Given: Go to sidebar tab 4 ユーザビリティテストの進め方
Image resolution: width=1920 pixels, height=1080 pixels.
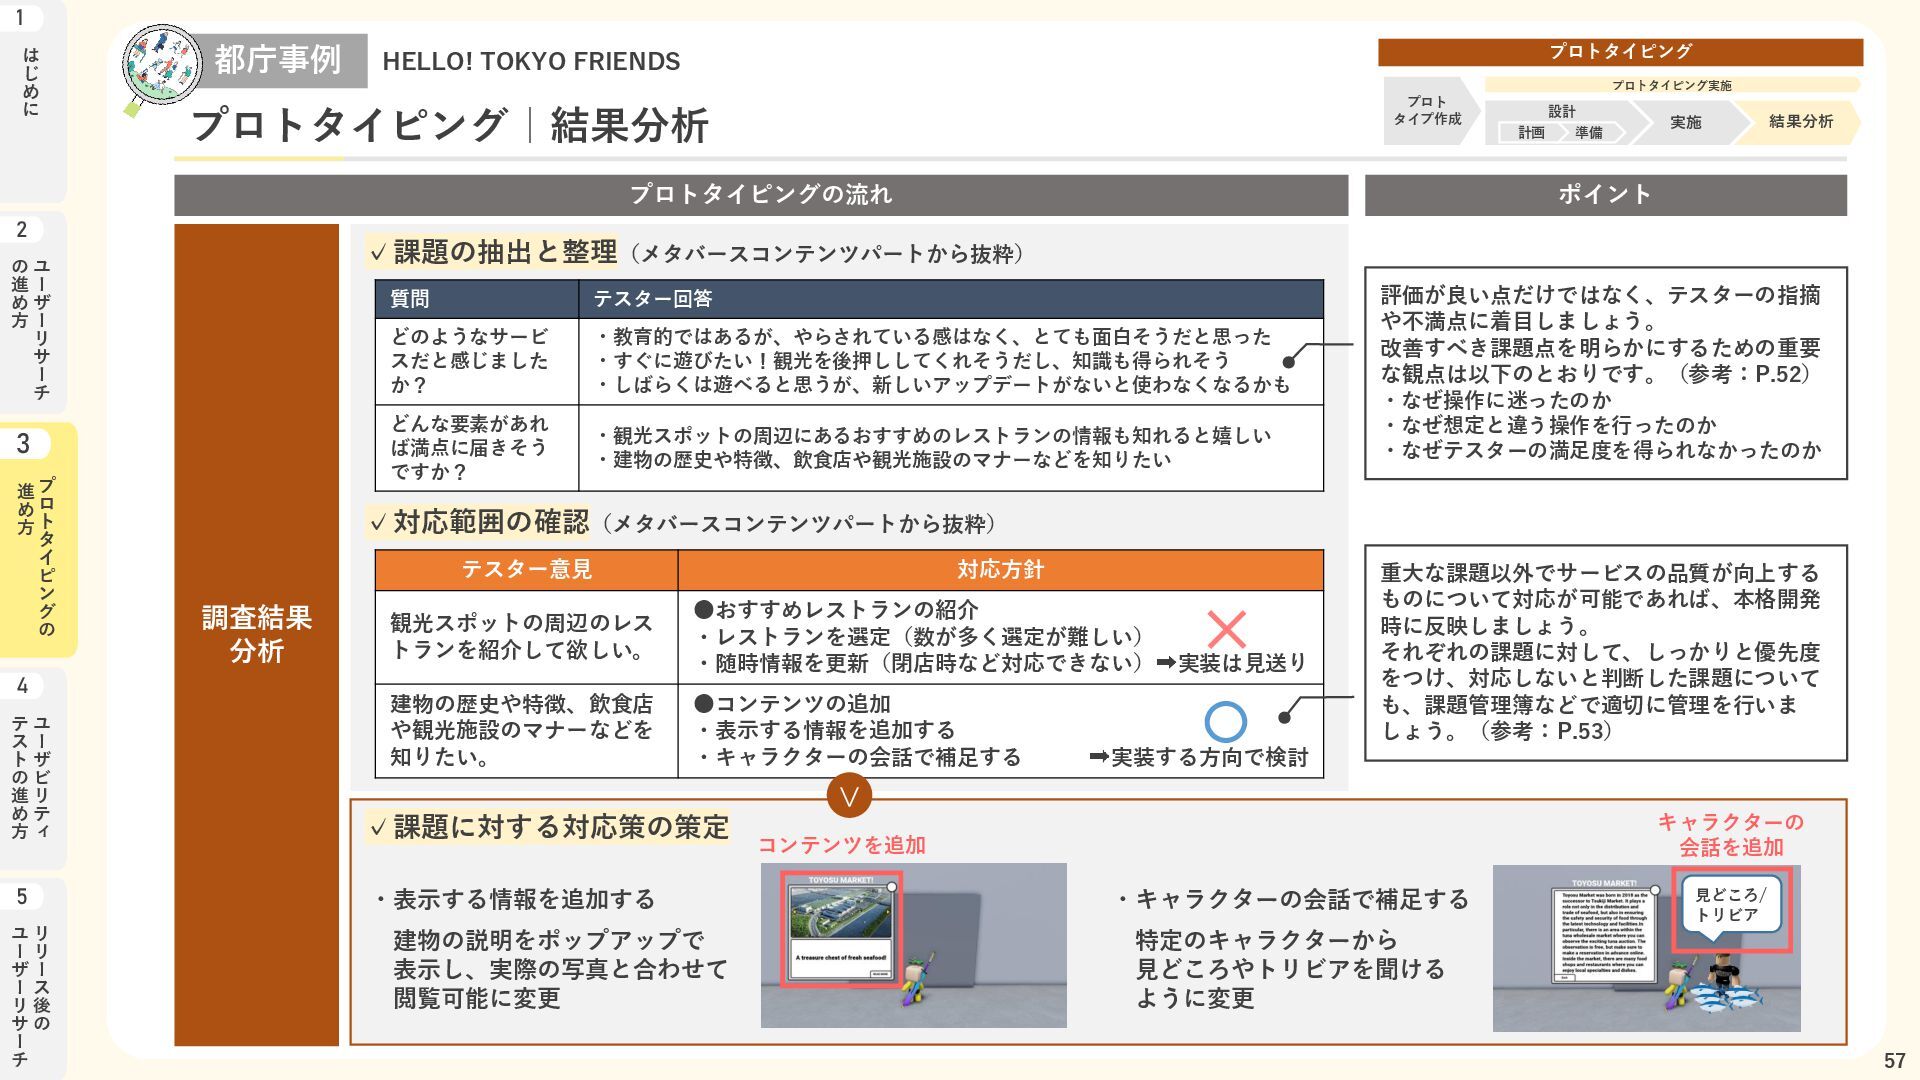Looking at the screenshot, I should [x=32, y=768].
